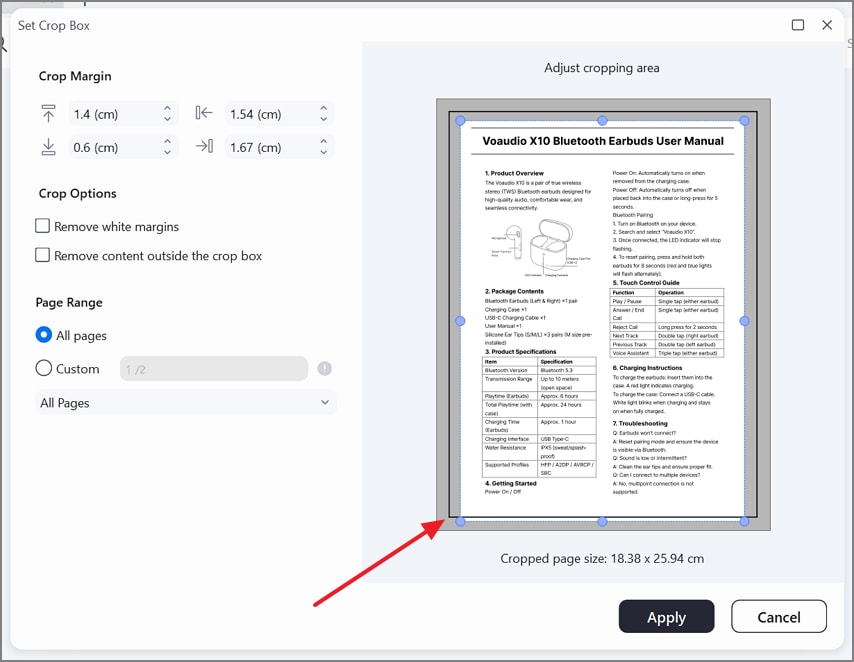Click the Crop Margin heading
This screenshot has height=662, width=854.
click(75, 76)
